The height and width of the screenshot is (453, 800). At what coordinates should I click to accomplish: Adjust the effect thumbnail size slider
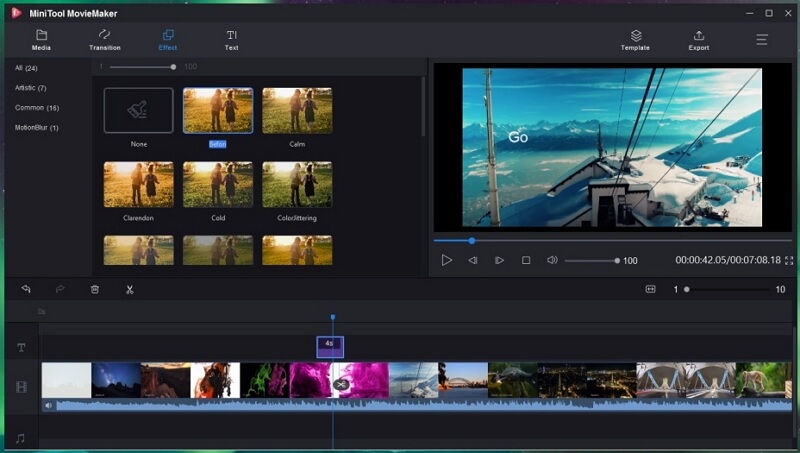coord(142,67)
